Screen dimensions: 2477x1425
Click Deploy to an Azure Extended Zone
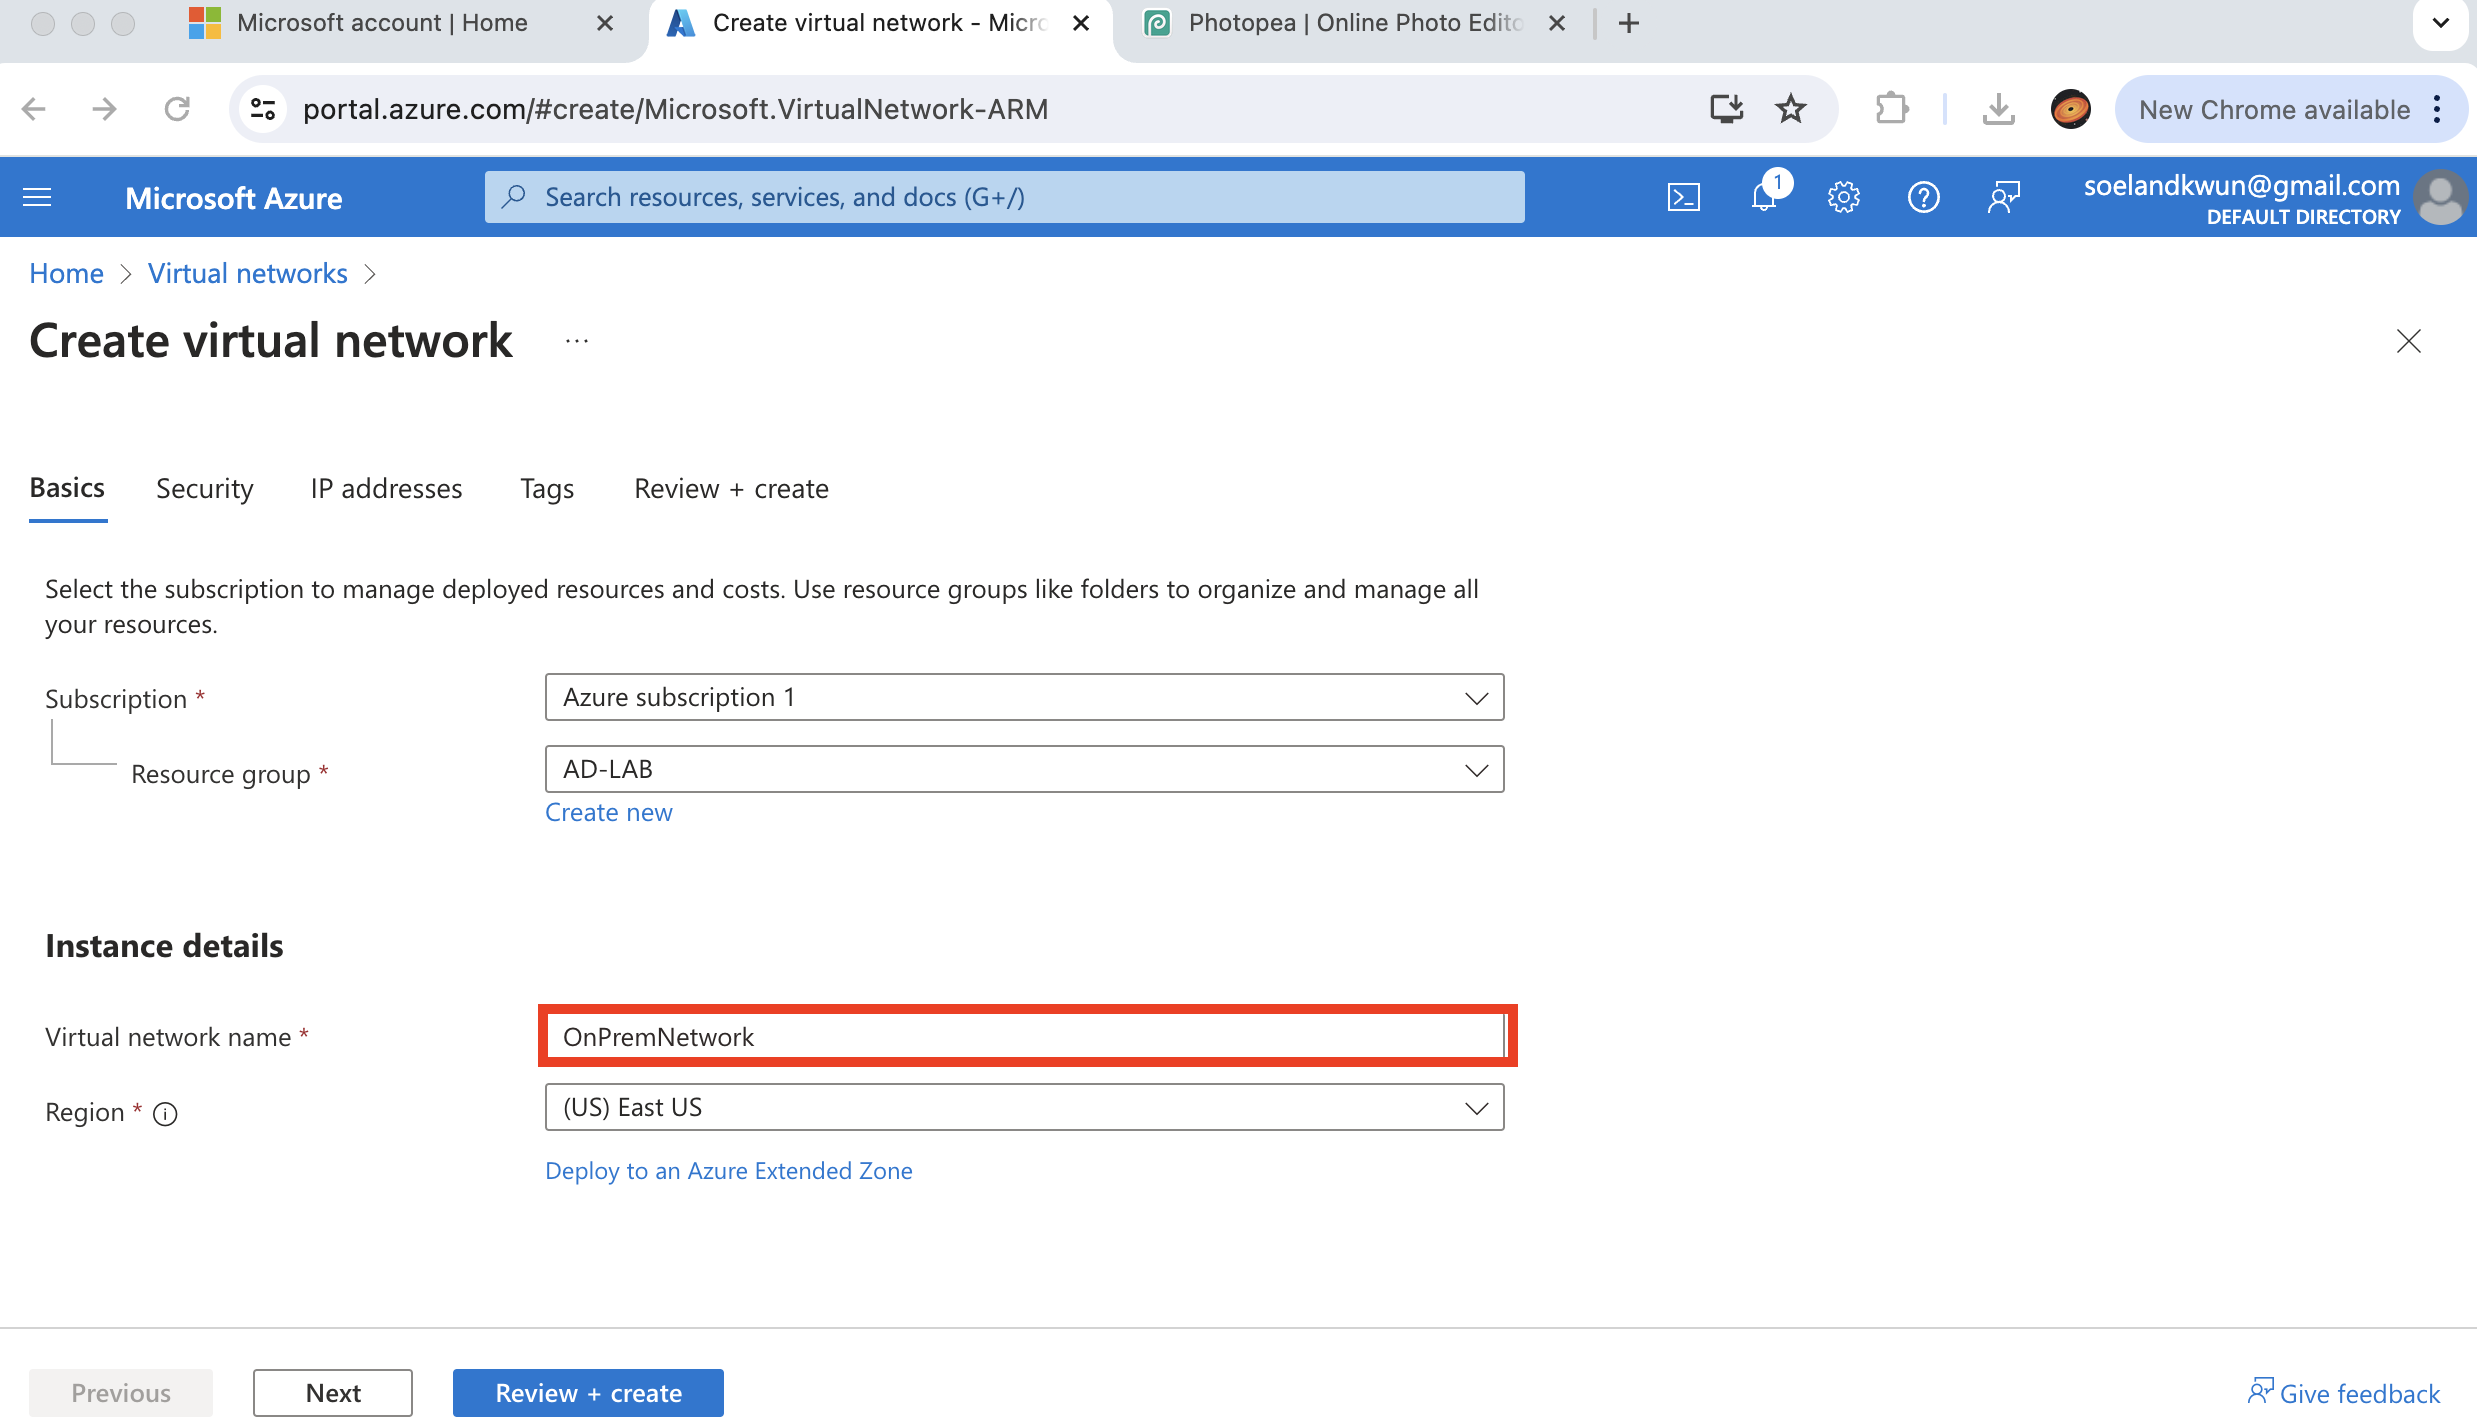[x=728, y=1170]
